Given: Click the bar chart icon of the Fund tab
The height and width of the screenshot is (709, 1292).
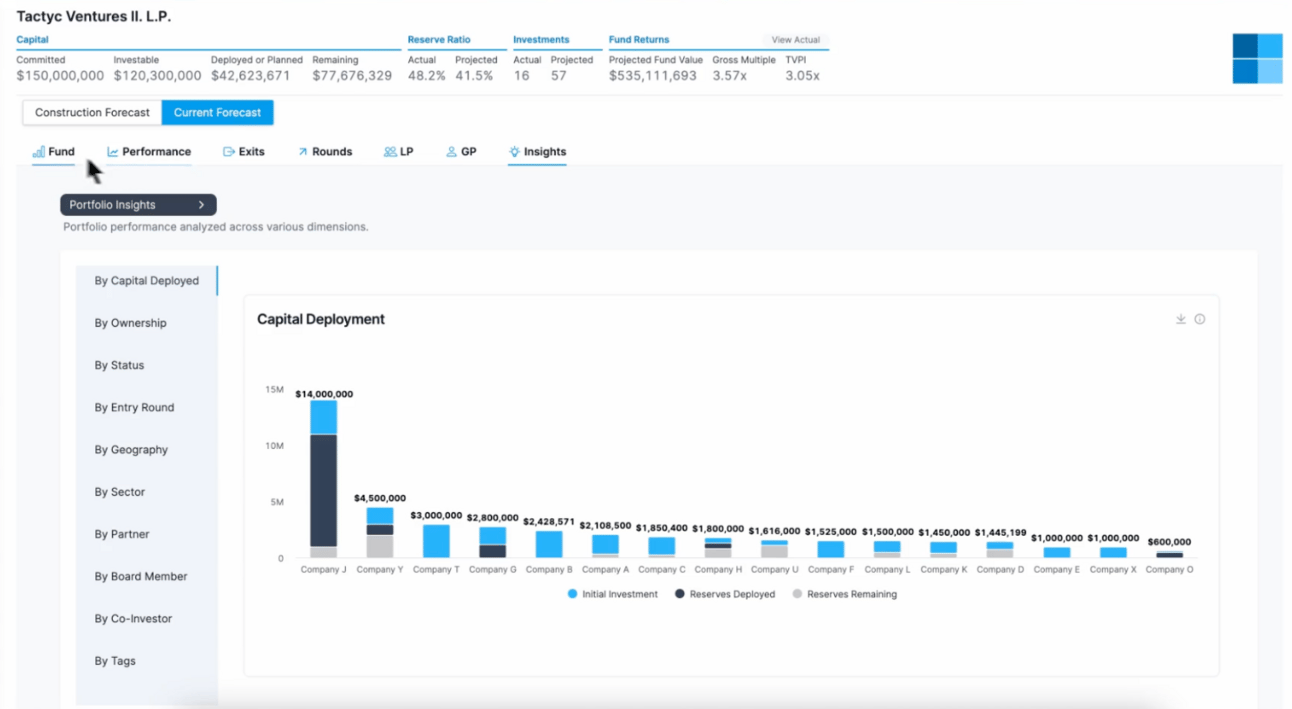Looking at the screenshot, I should click(x=38, y=152).
